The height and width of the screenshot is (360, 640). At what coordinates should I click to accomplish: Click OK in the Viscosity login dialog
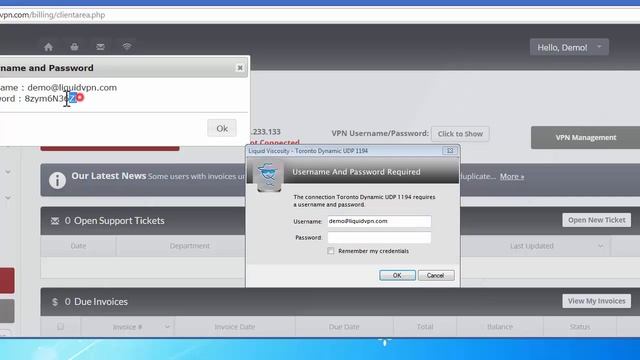pyautogui.click(x=397, y=276)
